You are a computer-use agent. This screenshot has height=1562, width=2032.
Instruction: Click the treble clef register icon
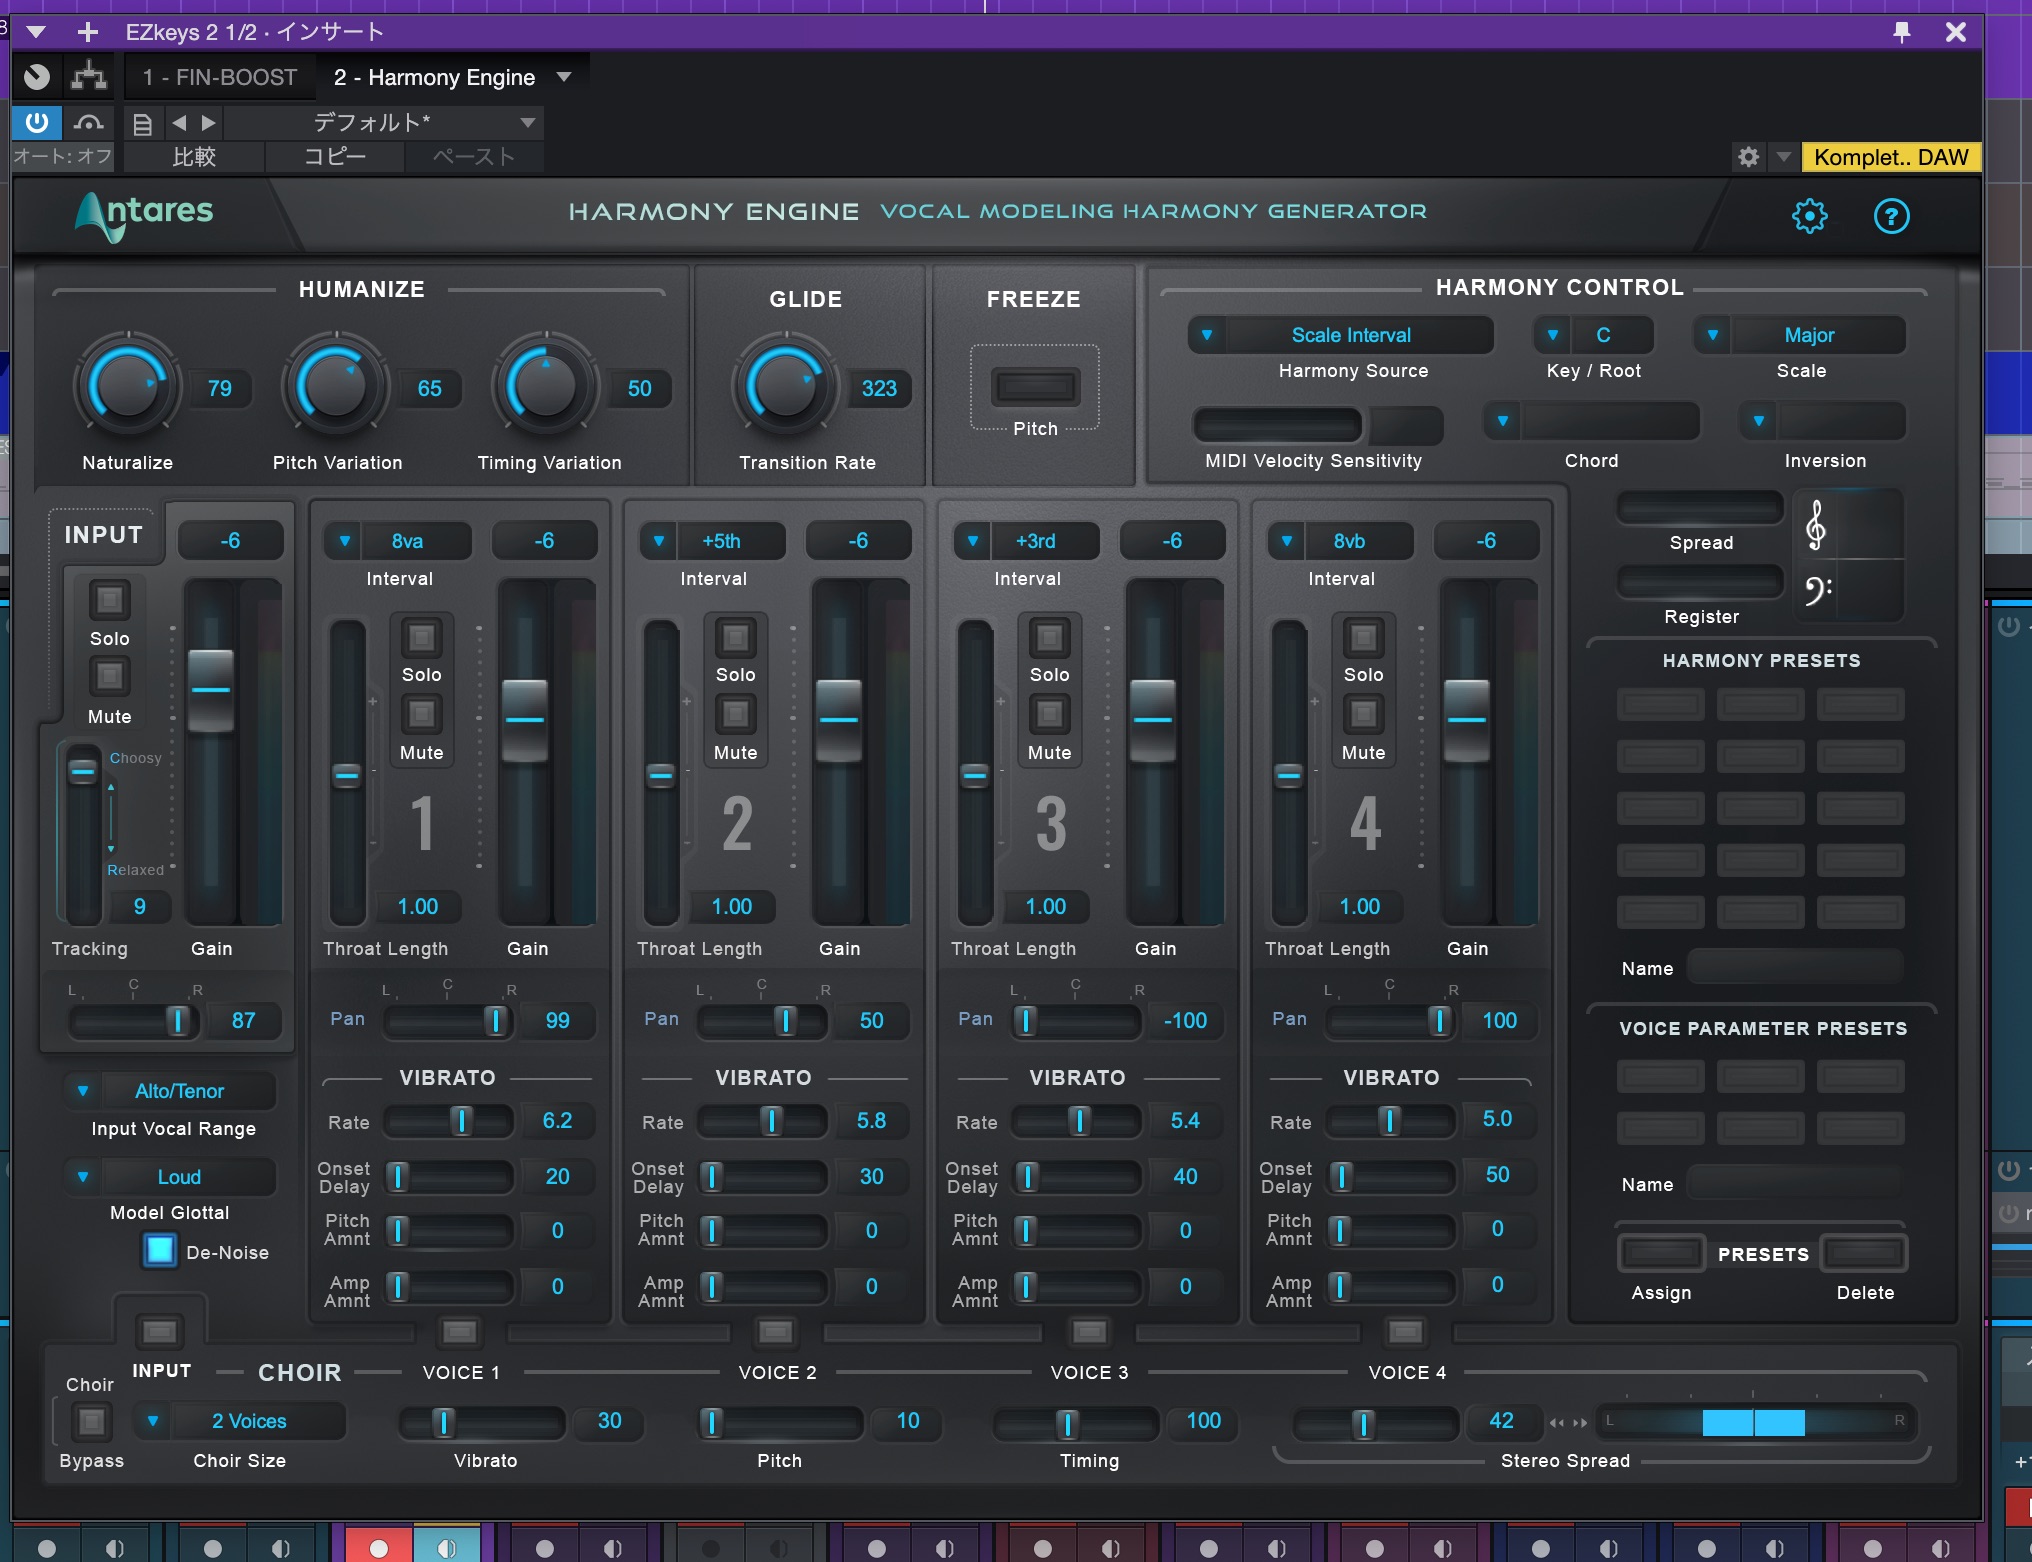click(1816, 526)
